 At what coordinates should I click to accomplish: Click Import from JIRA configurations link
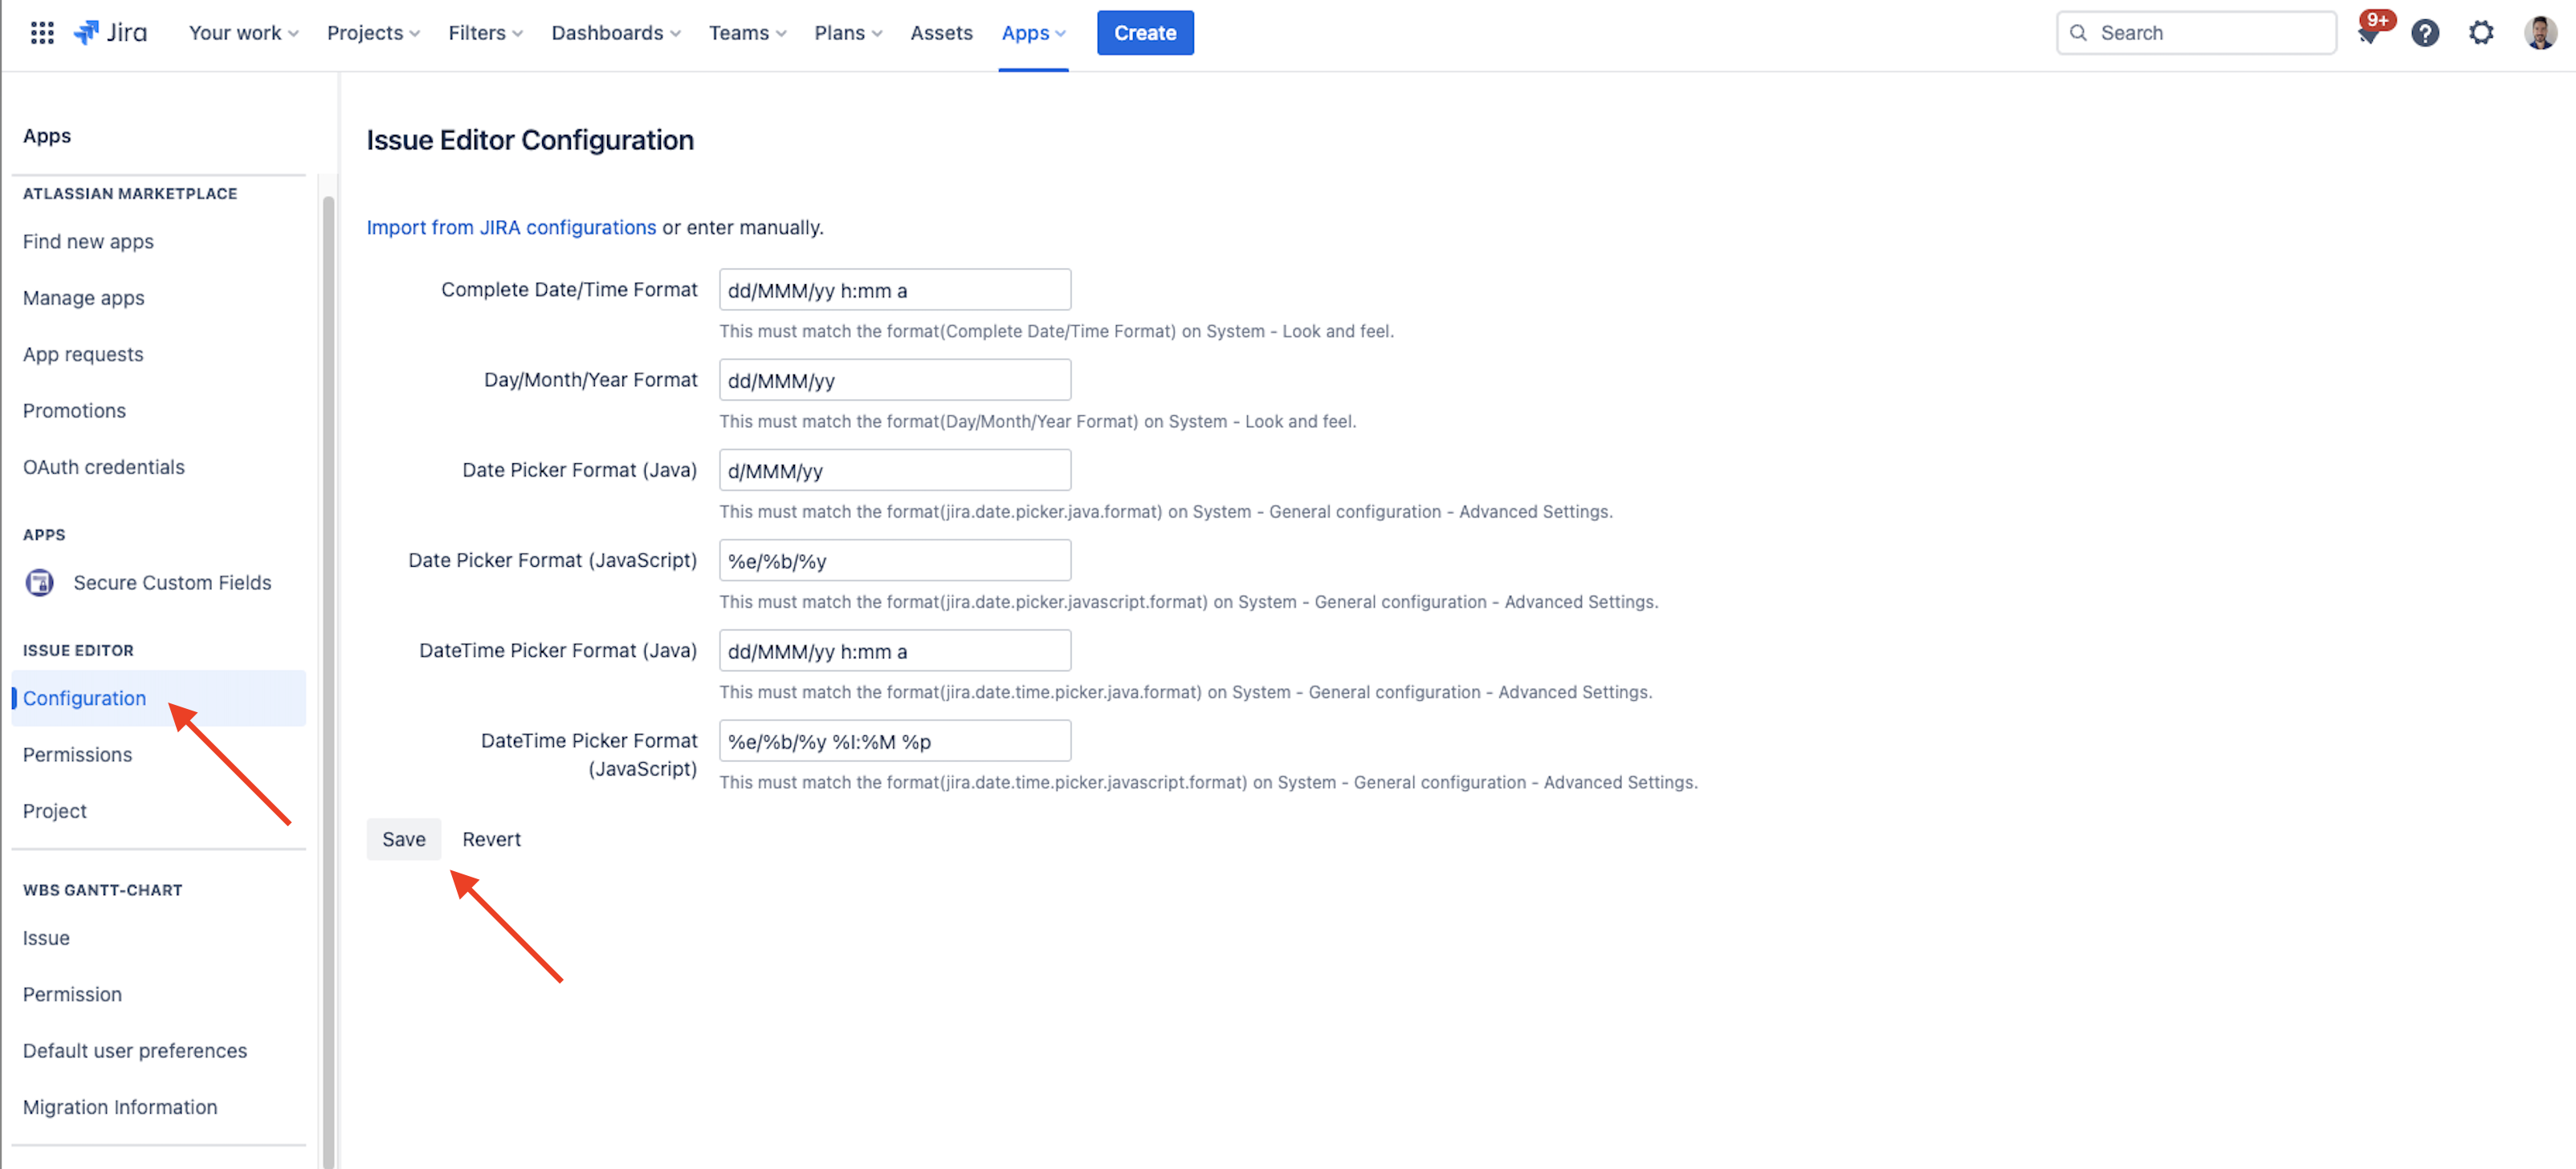[x=511, y=227]
